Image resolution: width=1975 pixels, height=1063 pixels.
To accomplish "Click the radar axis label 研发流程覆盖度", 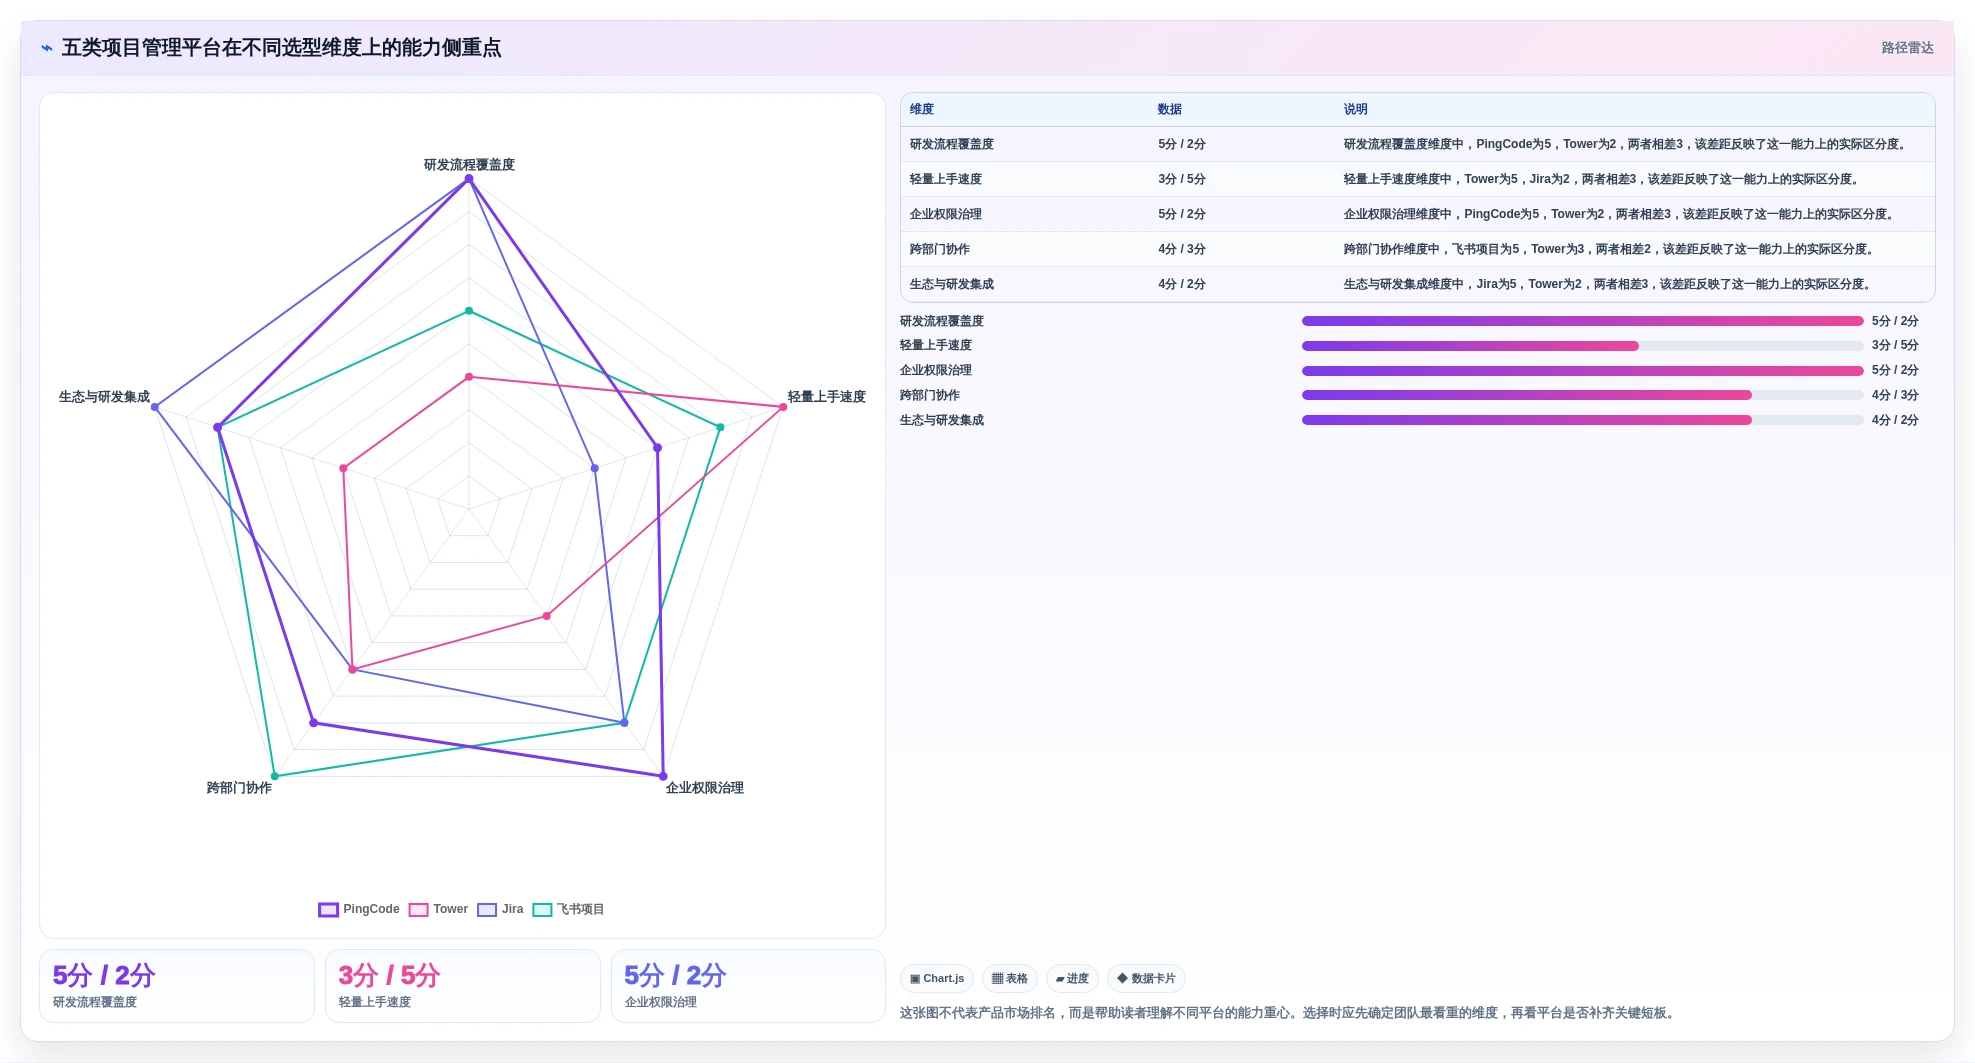I will coord(469,165).
